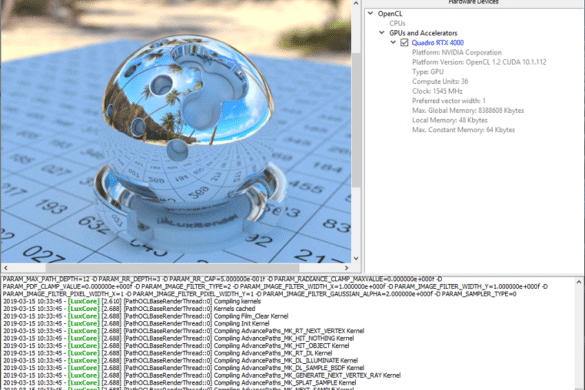This screenshot has height=390, width=585.
Task: Click the AdvancePaths_MK_GENERATE_NEXT_VERTEX_RAY log line
Action: pyautogui.click(x=201, y=375)
